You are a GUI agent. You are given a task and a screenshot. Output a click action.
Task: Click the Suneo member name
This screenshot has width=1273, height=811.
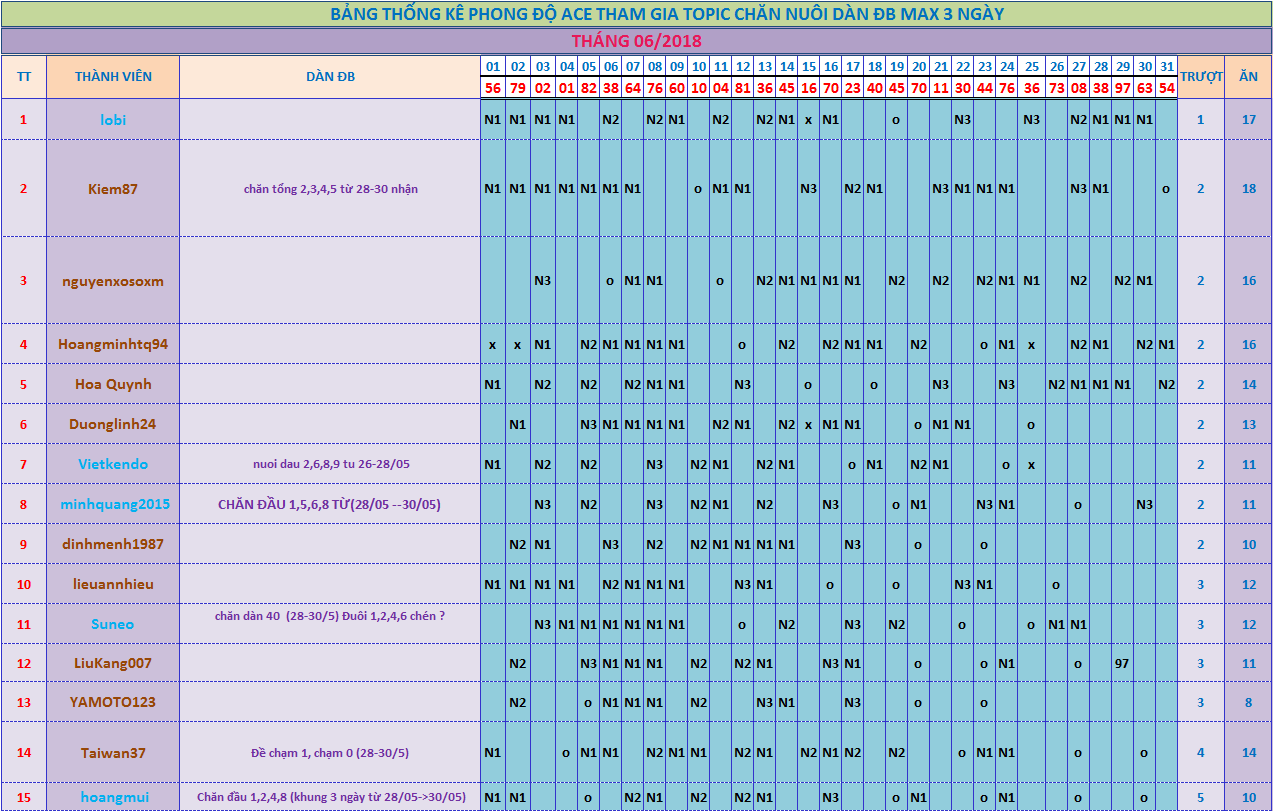[113, 624]
